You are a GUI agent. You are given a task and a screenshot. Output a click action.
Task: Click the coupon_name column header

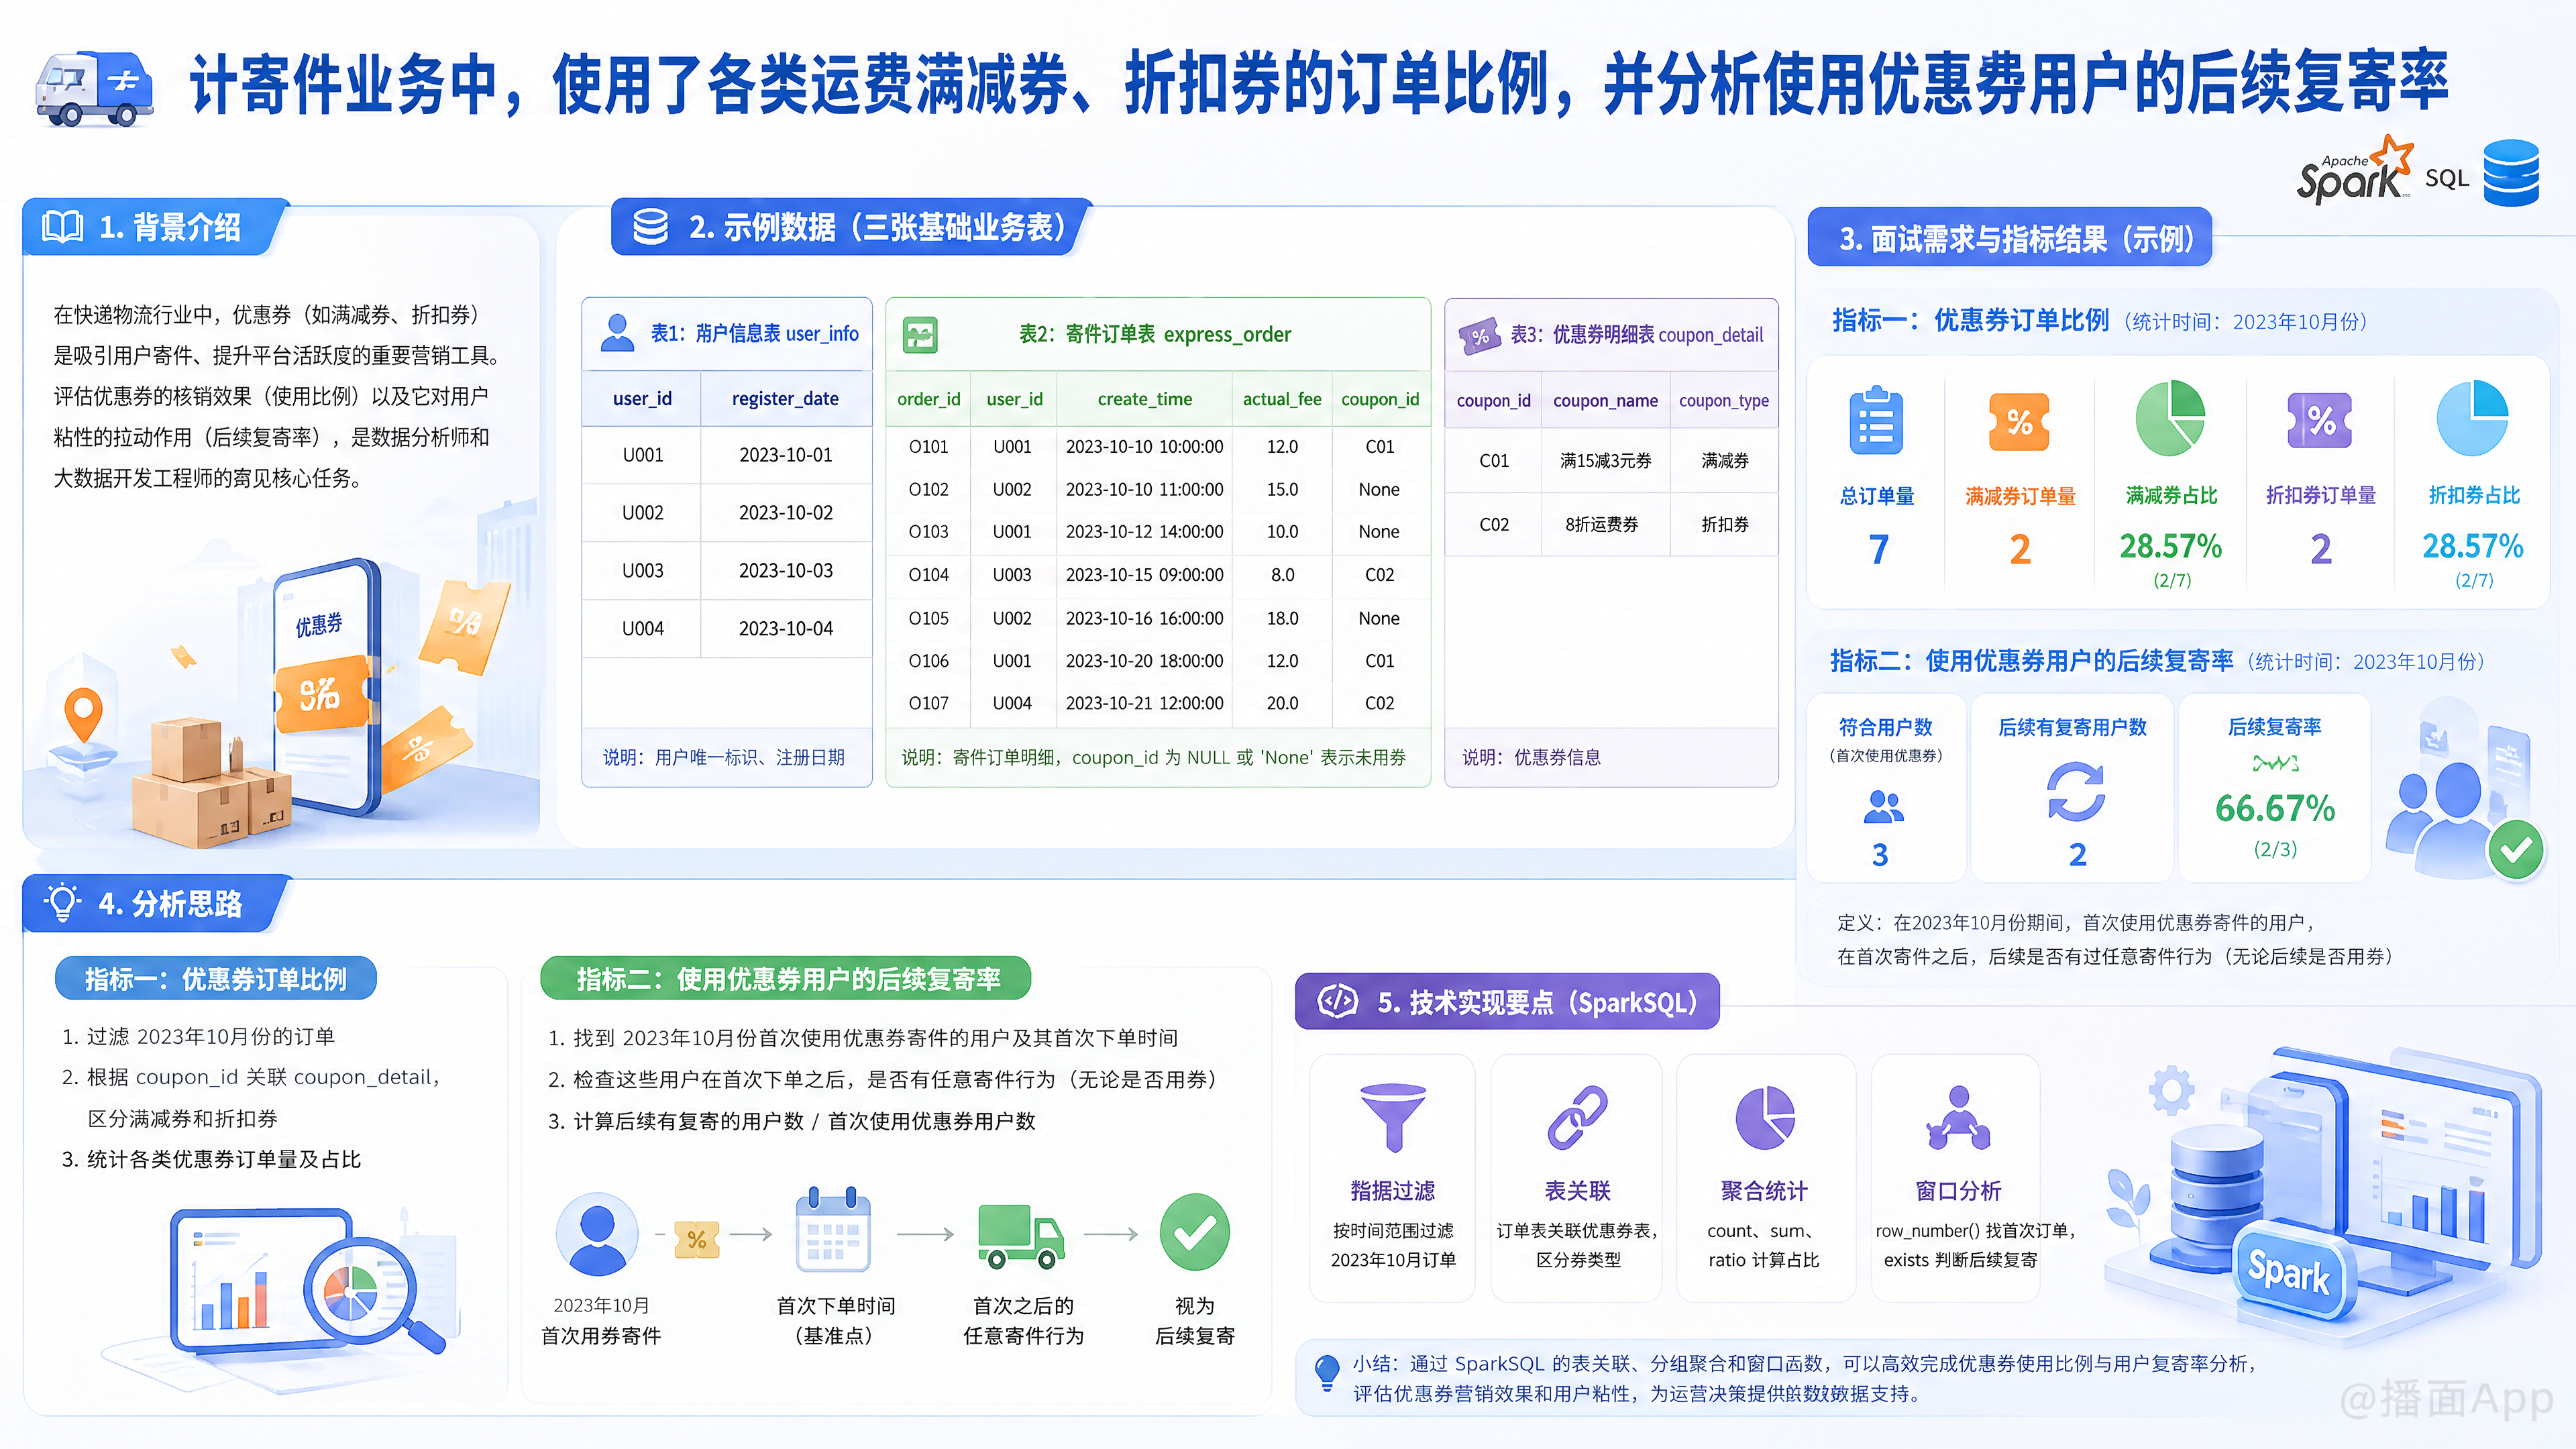[x=1605, y=400]
